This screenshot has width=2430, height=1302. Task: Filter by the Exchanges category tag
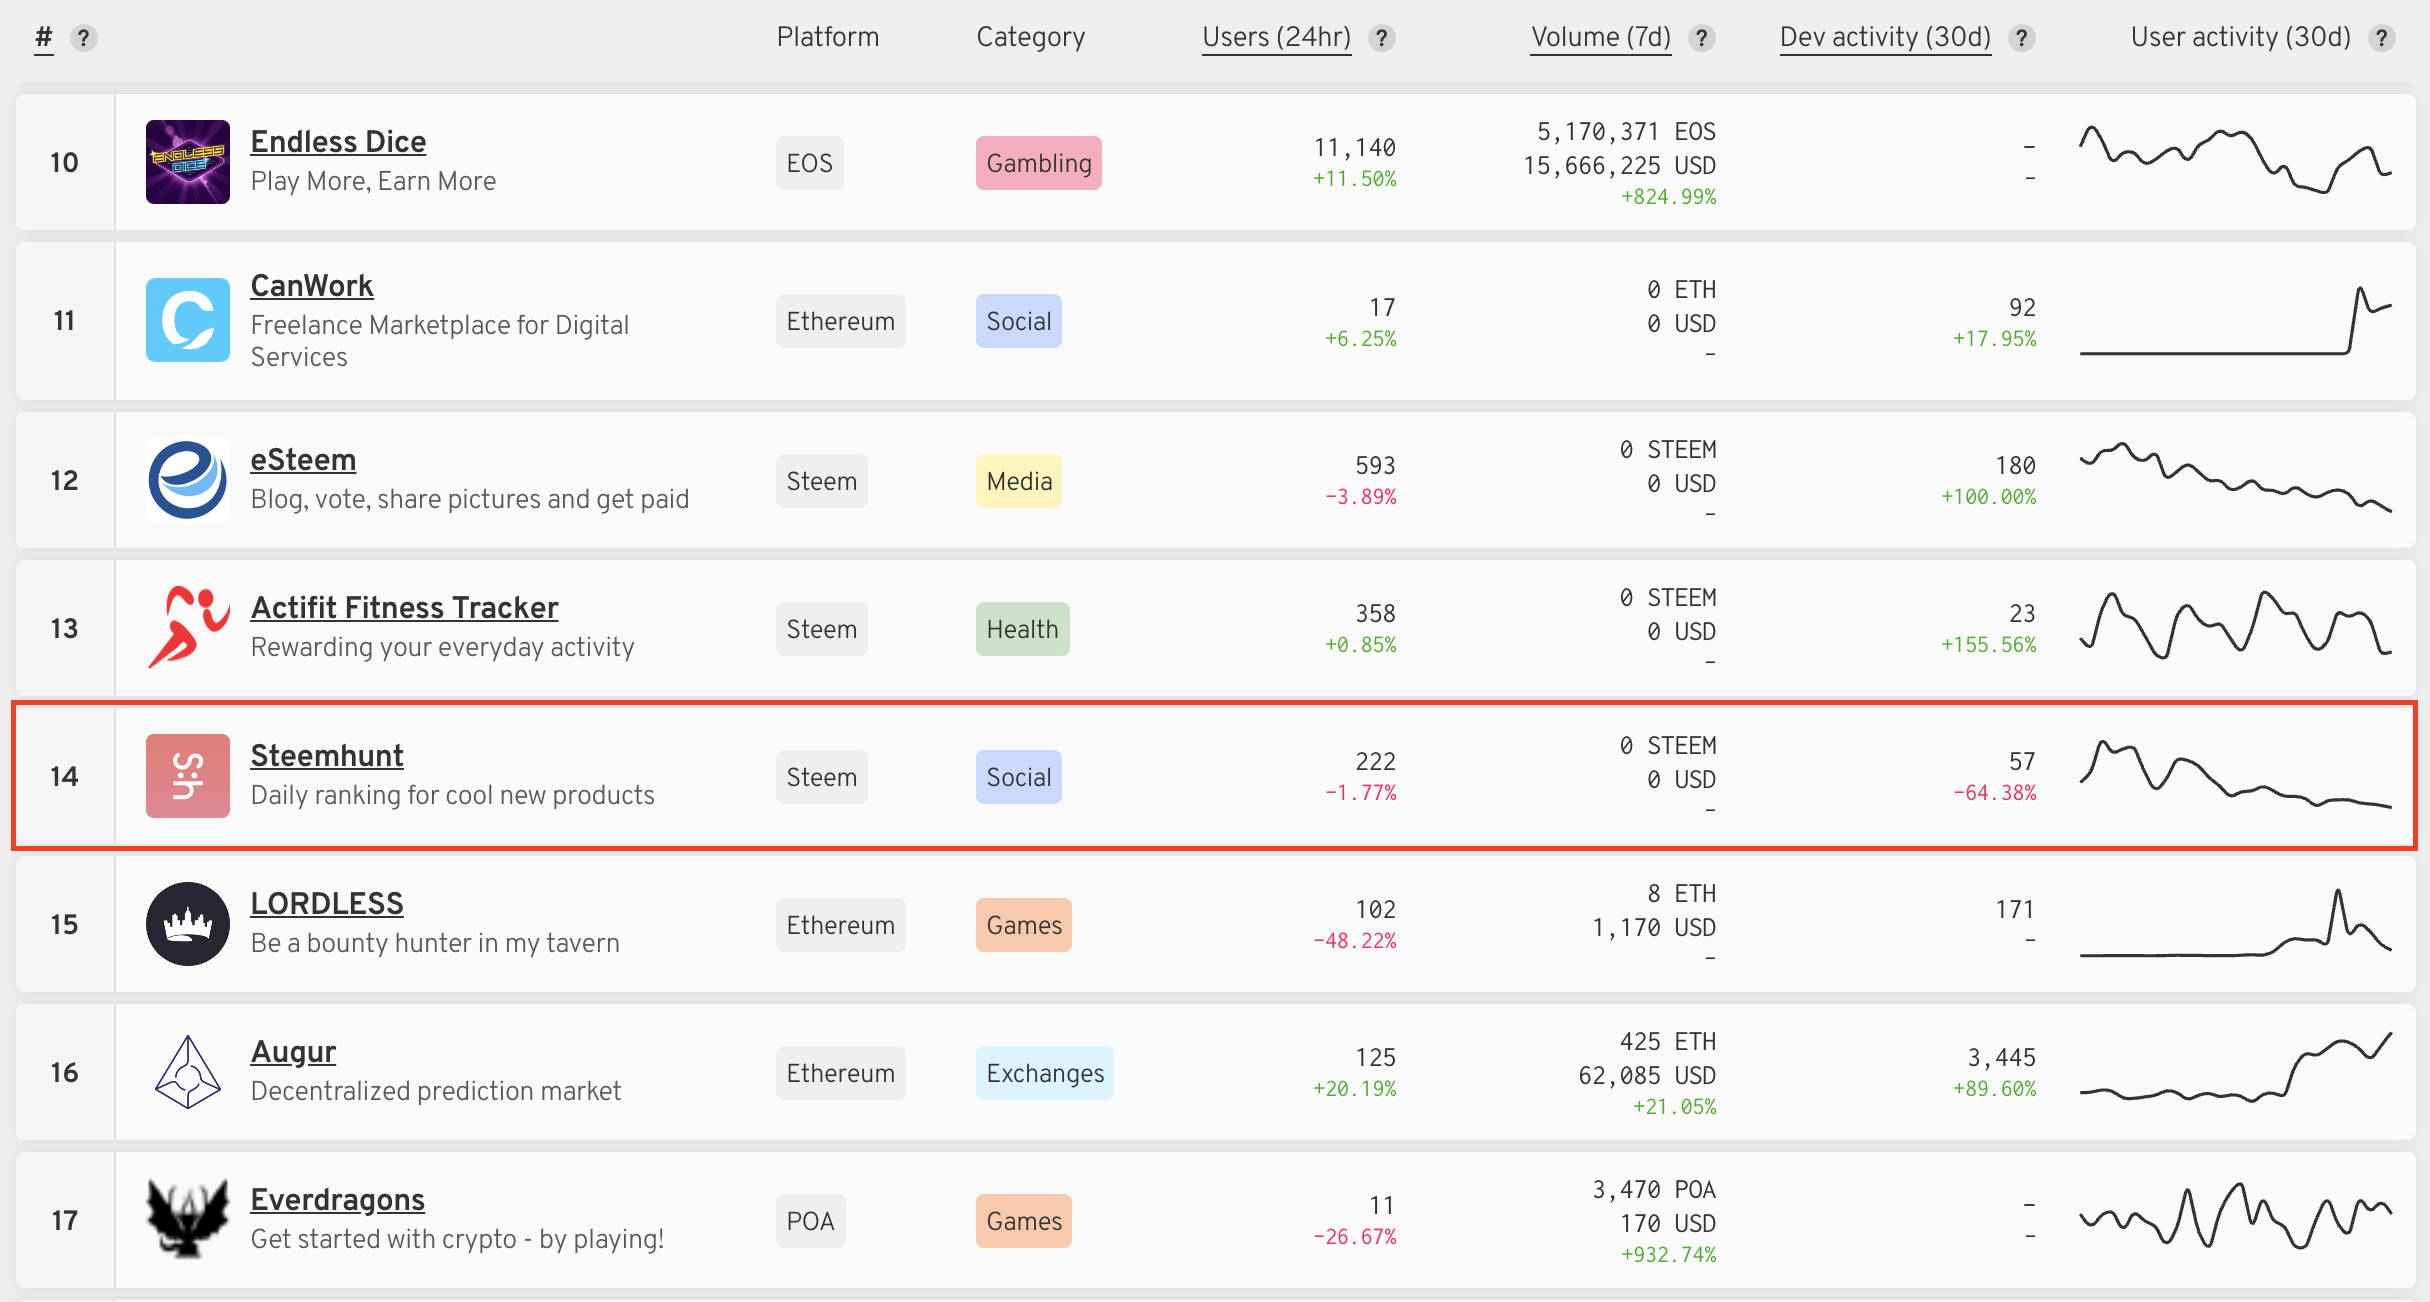click(1045, 1073)
